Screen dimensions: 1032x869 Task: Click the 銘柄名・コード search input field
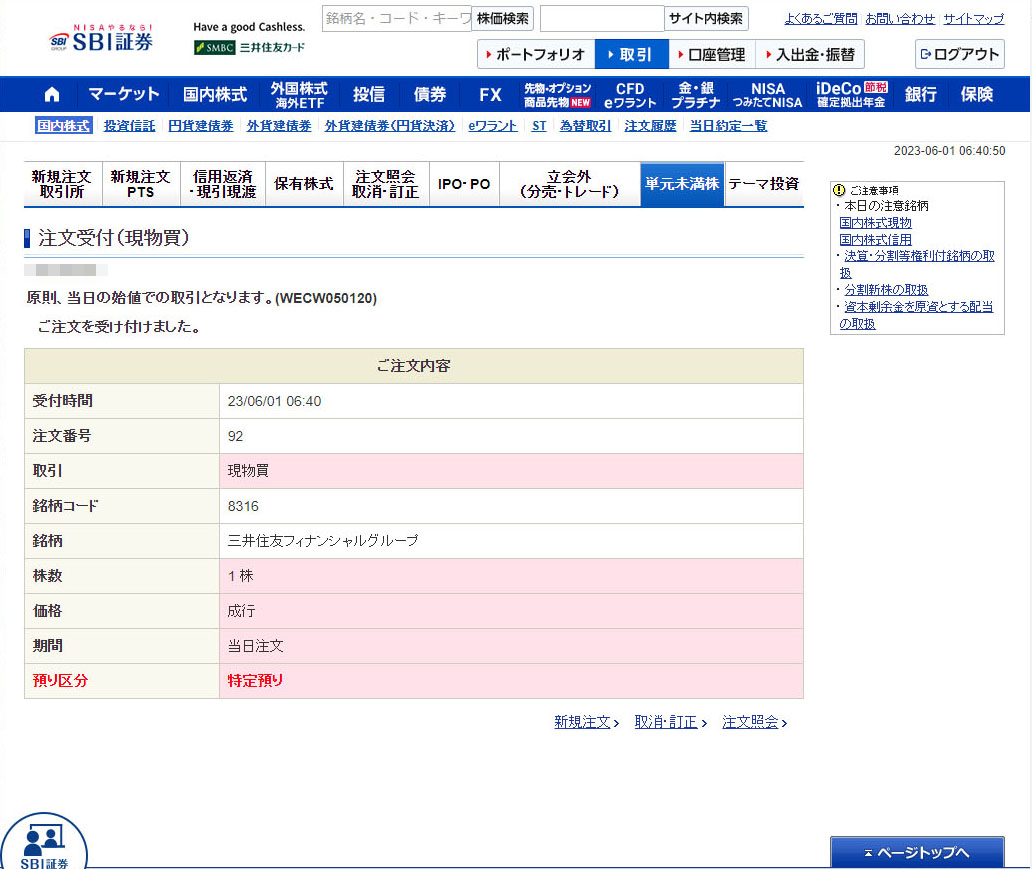click(x=396, y=18)
